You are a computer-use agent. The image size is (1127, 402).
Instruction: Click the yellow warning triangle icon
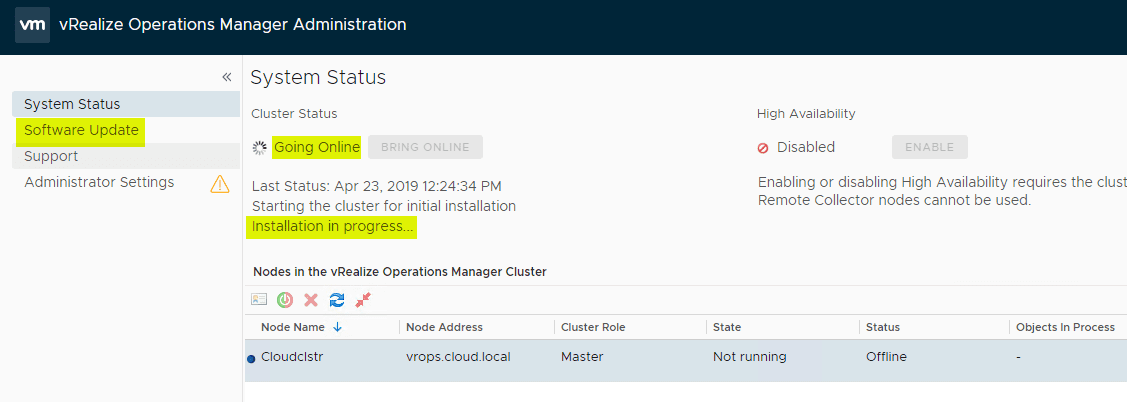(219, 183)
